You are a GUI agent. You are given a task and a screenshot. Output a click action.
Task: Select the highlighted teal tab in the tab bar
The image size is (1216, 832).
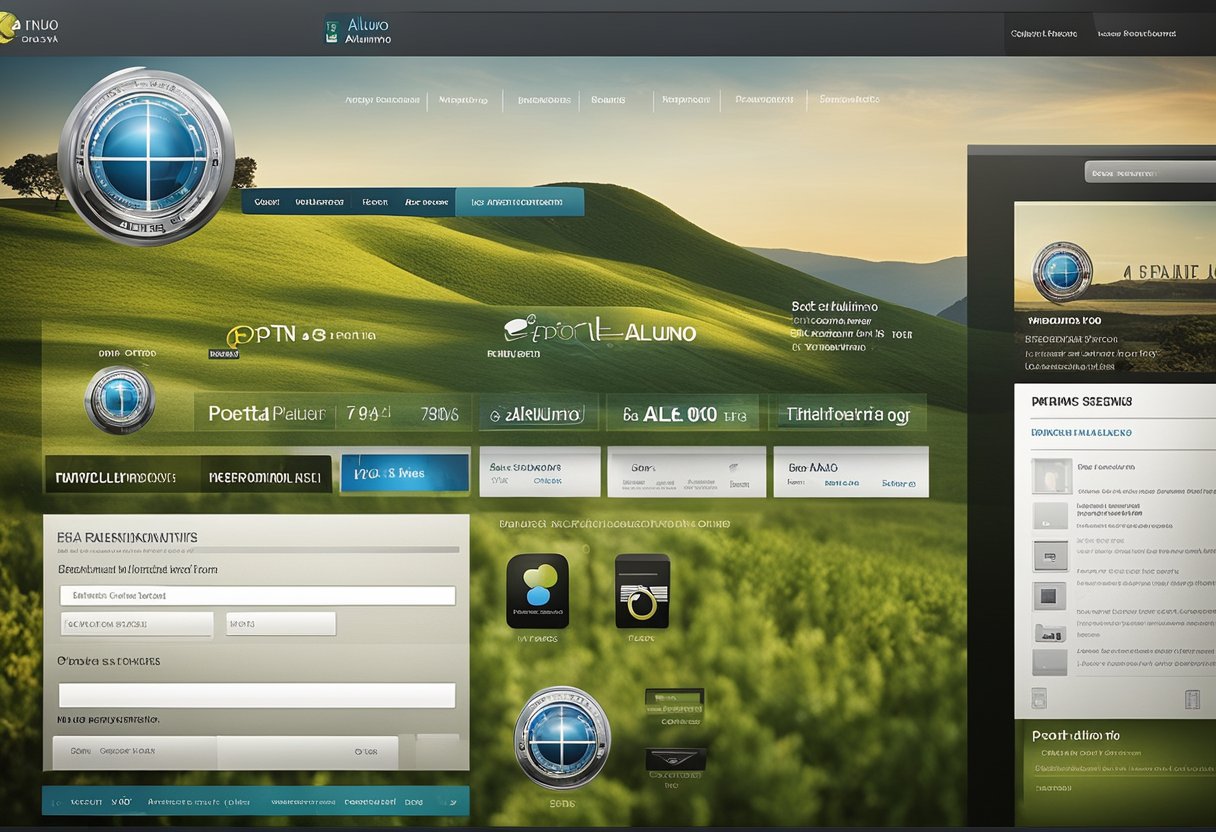click(519, 202)
